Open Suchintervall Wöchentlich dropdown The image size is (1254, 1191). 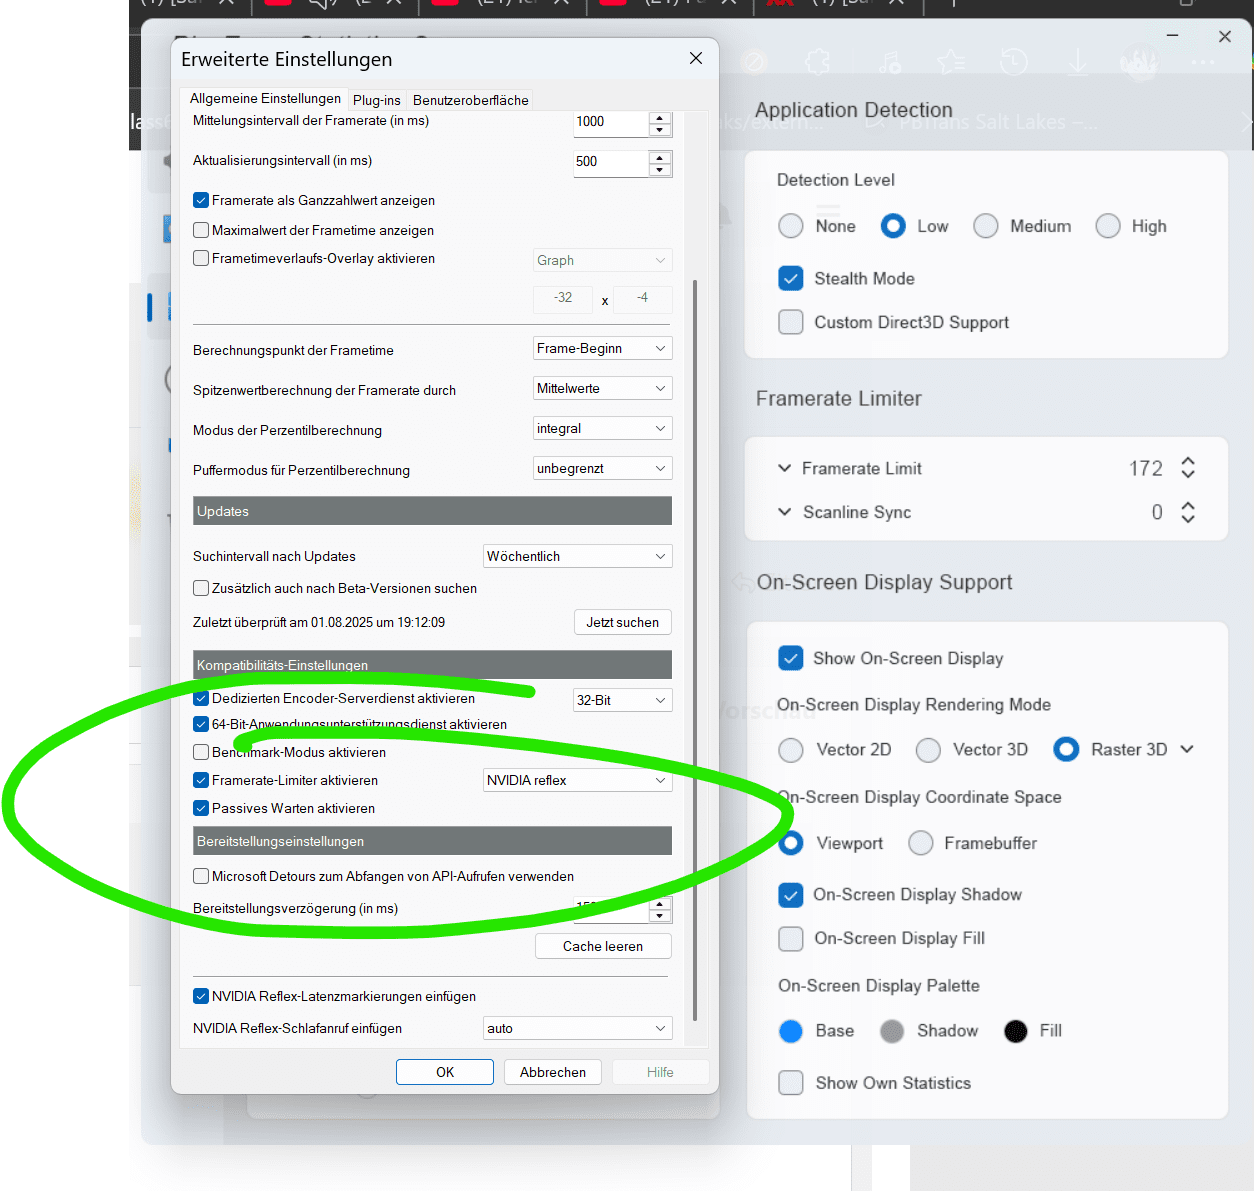(x=577, y=556)
